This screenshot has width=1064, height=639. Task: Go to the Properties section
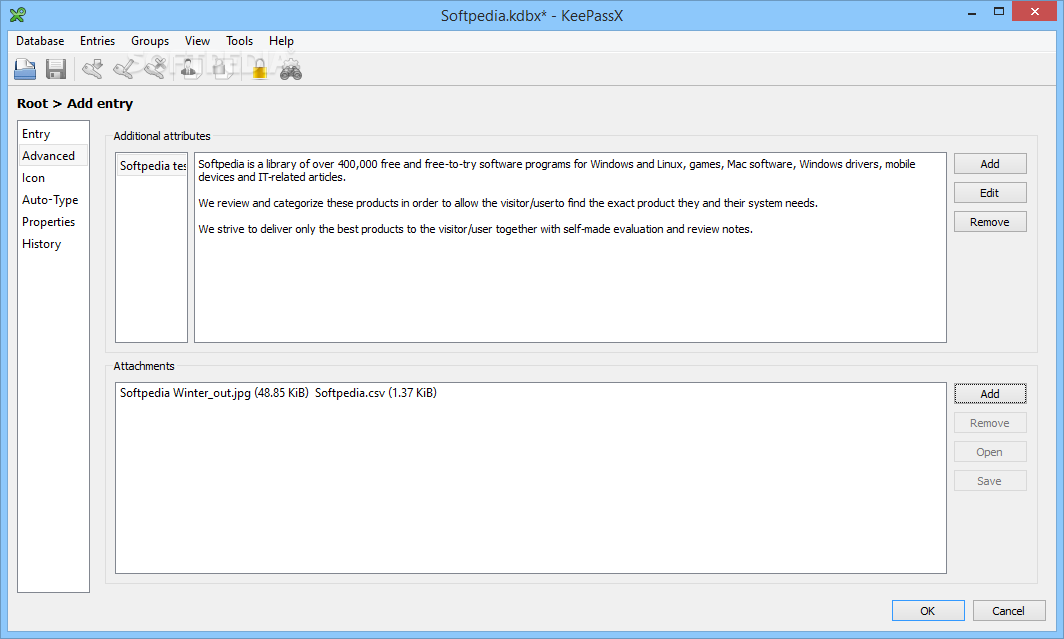53,222
